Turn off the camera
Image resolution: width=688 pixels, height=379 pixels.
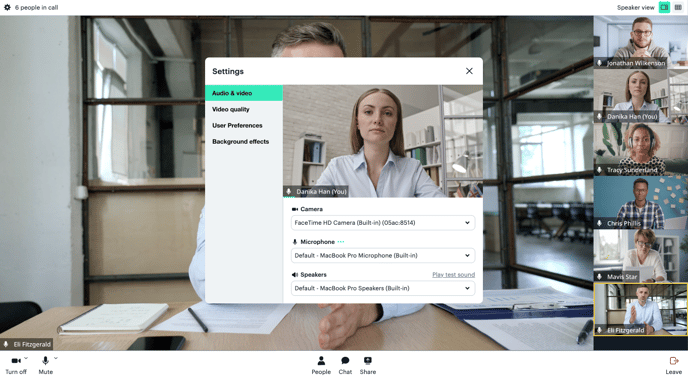16,361
